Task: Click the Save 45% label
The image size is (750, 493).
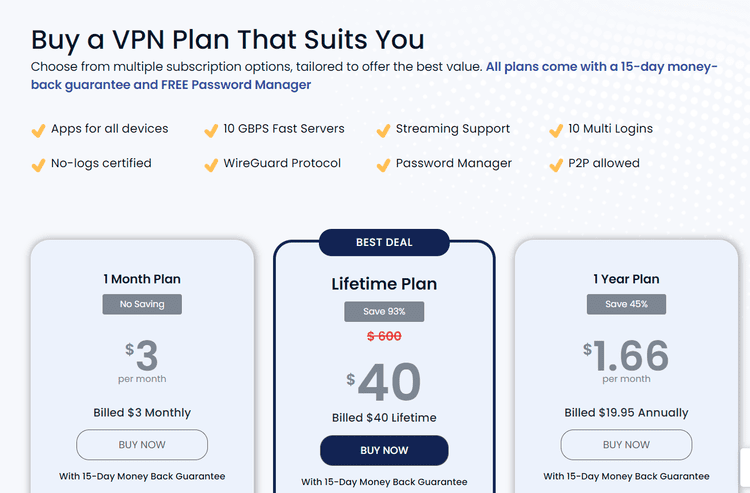Action: (626, 304)
